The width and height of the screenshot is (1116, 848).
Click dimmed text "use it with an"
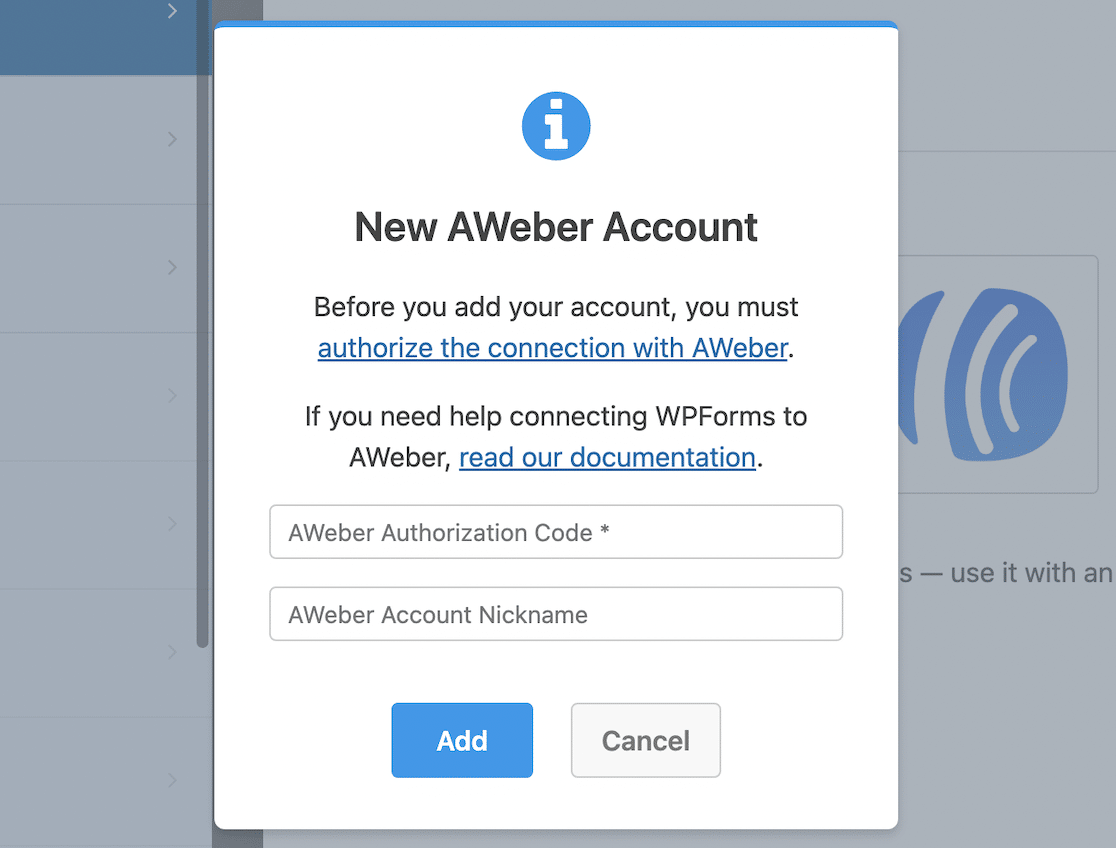(x=1031, y=572)
